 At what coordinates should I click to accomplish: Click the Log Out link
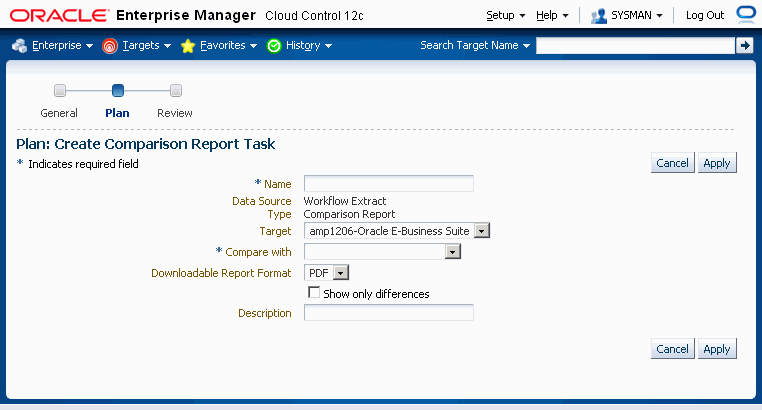tap(705, 16)
